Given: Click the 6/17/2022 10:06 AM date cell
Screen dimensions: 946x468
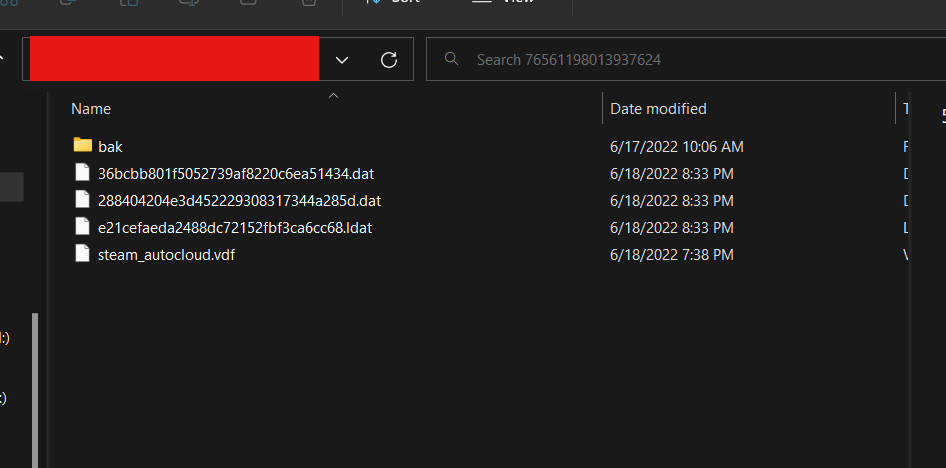Looking at the screenshot, I should [x=676, y=146].
